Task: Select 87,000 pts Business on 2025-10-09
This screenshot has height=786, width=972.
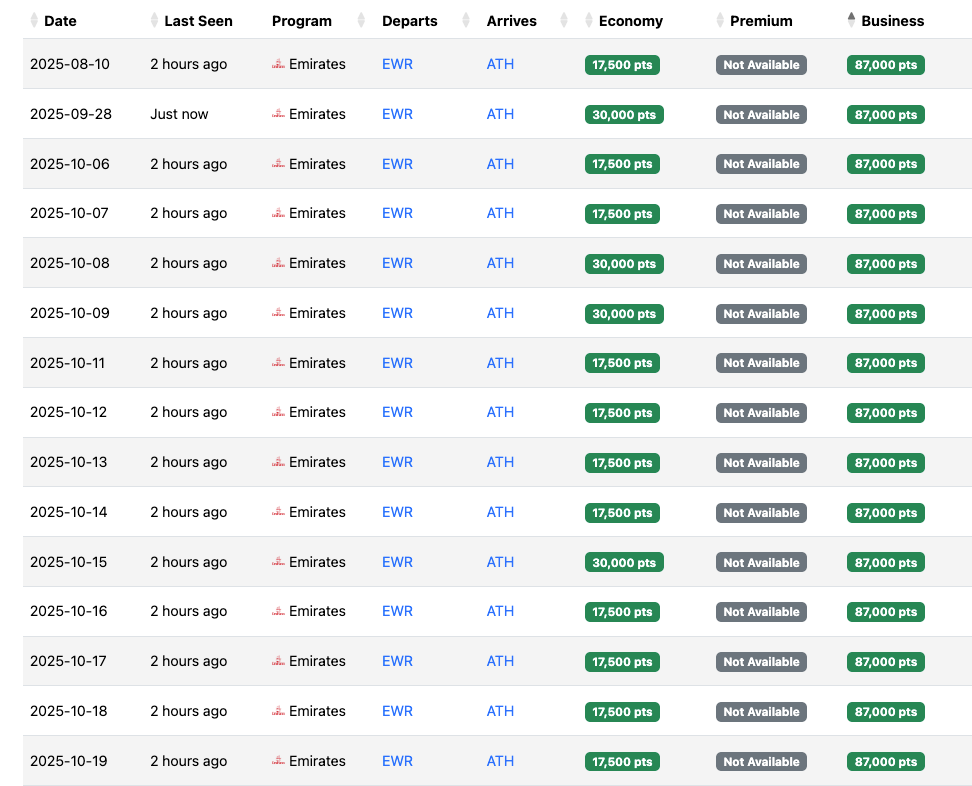Action: point(886,314)
